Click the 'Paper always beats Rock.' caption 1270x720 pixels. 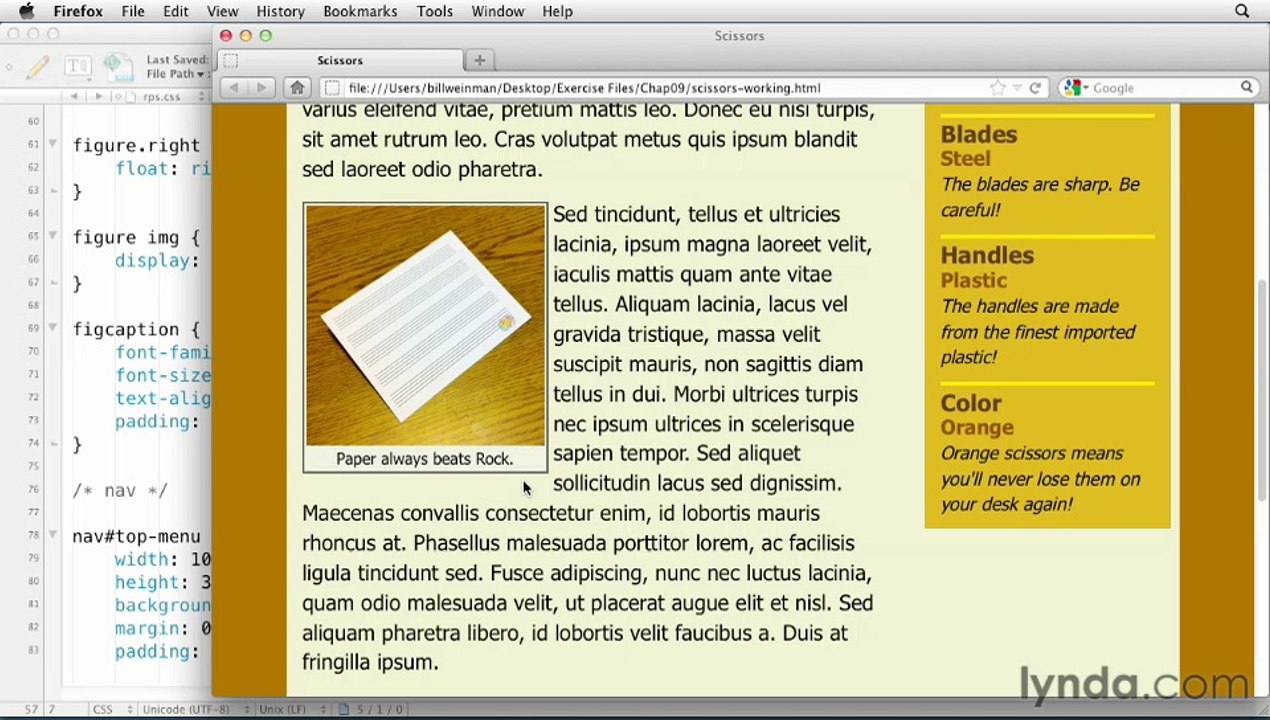tap(424, 459)
